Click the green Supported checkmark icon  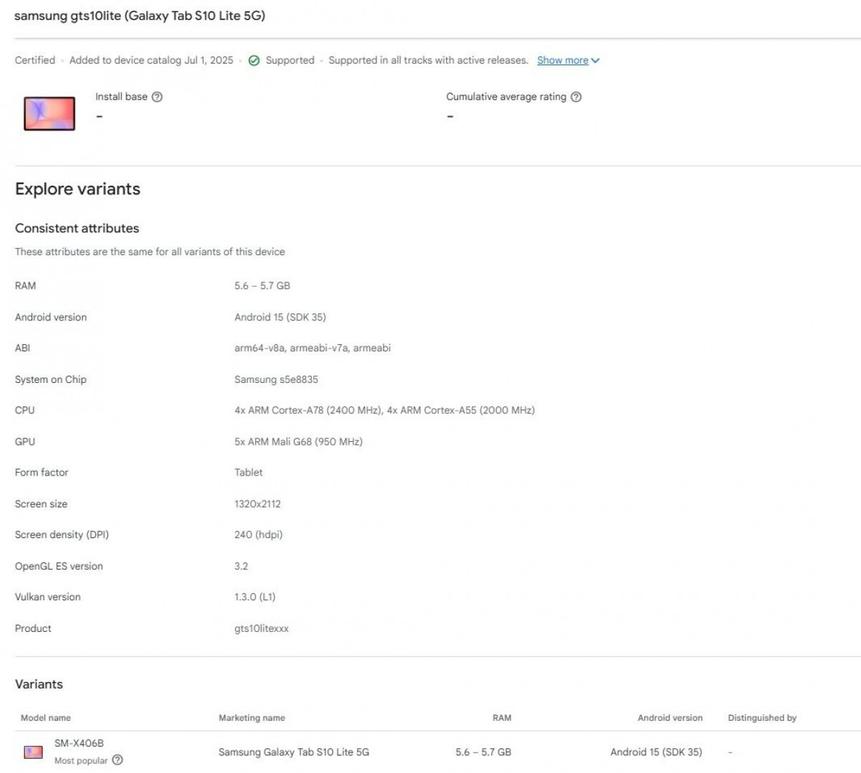pyautogui.click(x=254, y=60)
